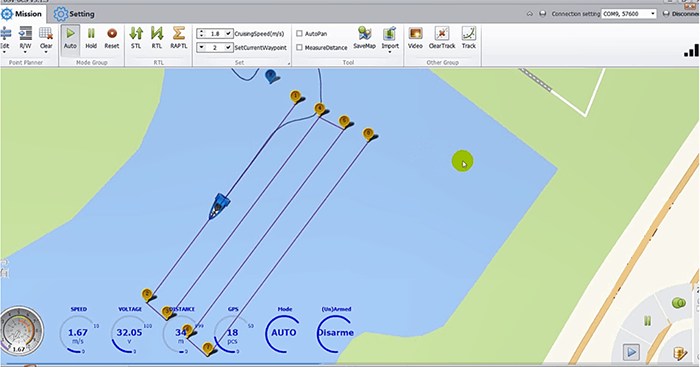700x367 pixels.
Task: Click the Clear waypoints button
Action: click(x=46, y=38)
